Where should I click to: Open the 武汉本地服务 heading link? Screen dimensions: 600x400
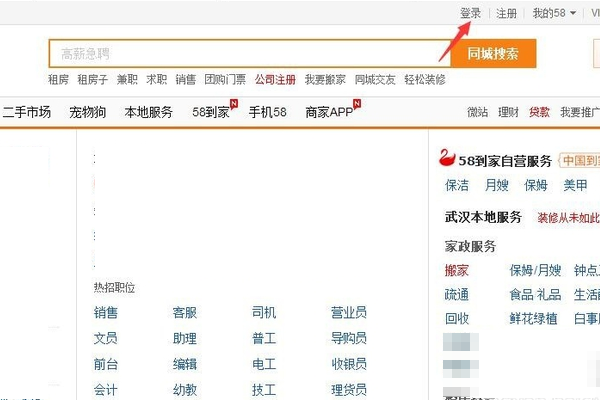483,217
